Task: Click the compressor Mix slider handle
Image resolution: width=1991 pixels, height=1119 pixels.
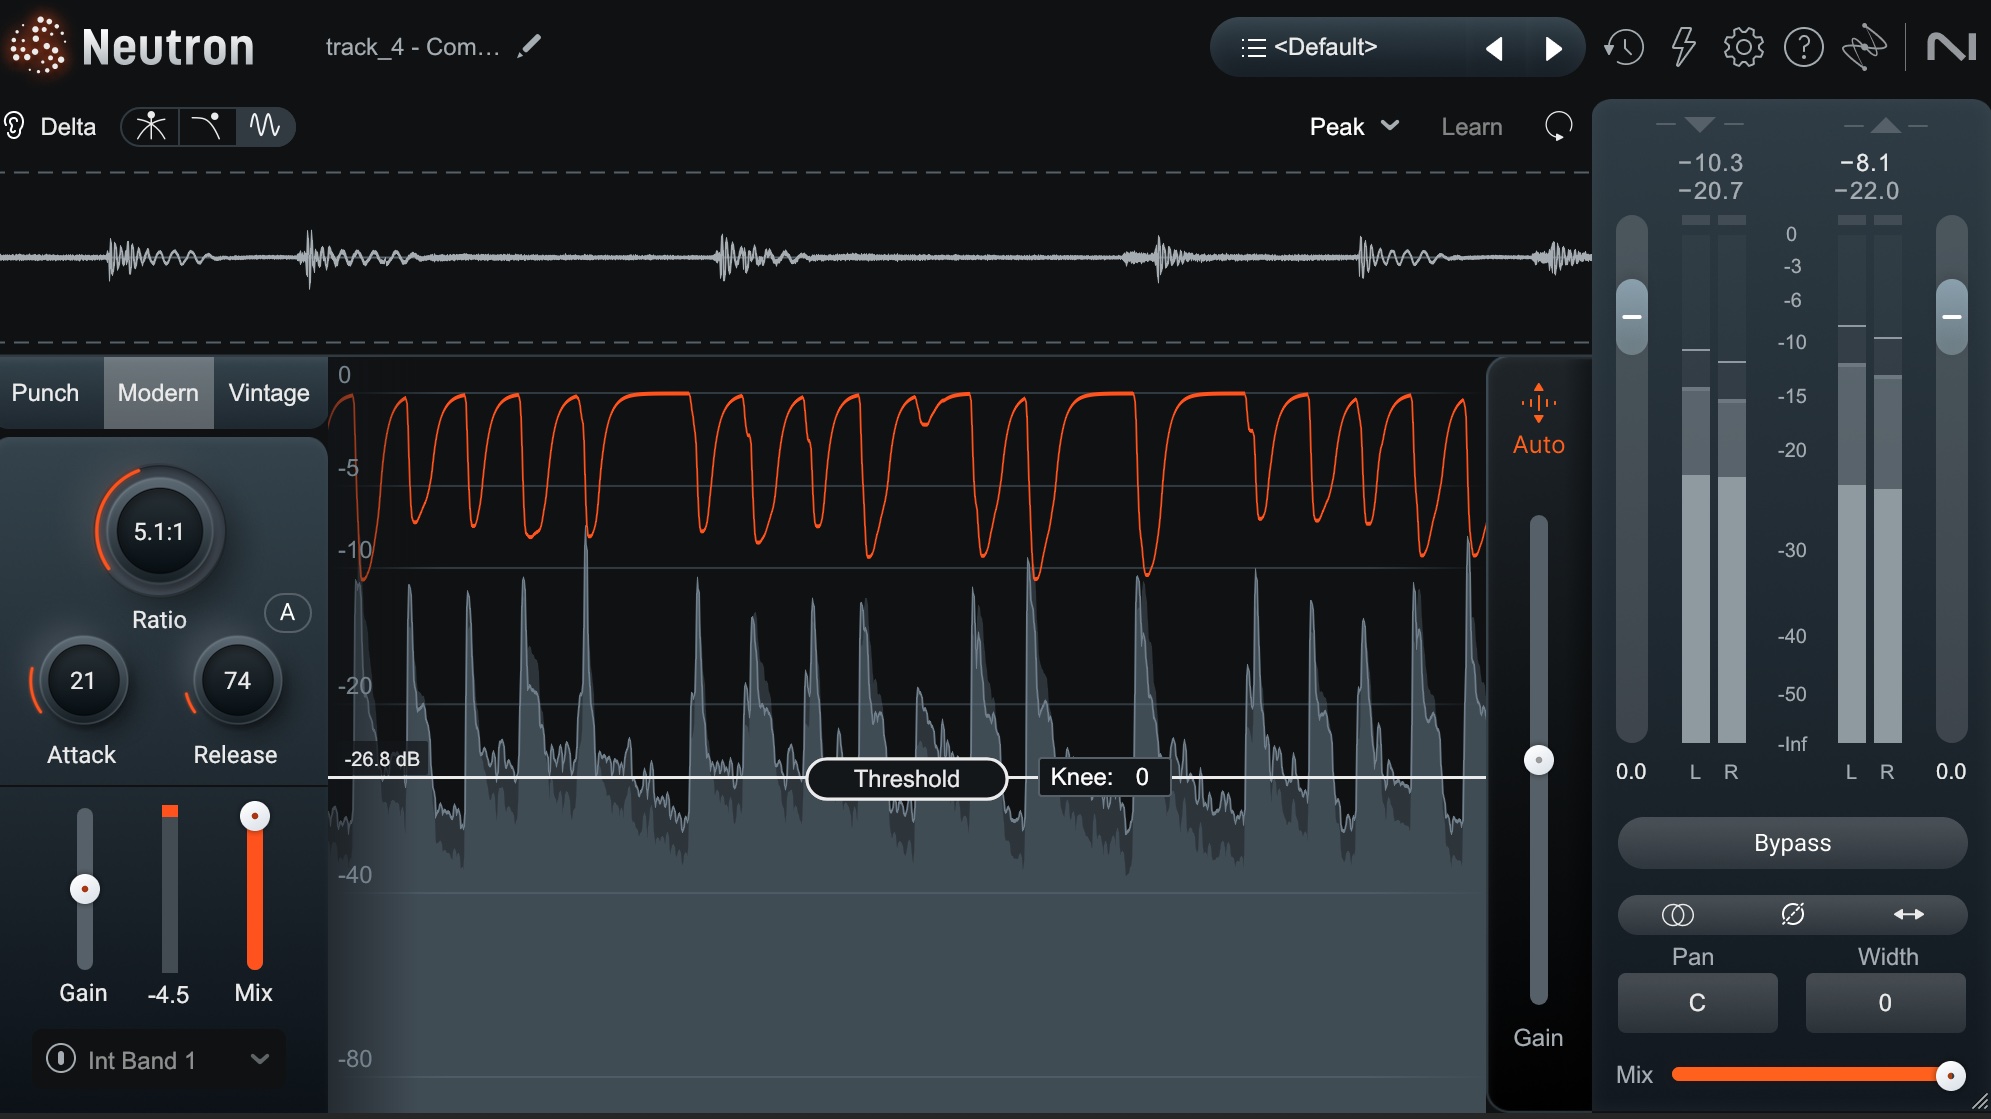Action: tap(255, 816)
